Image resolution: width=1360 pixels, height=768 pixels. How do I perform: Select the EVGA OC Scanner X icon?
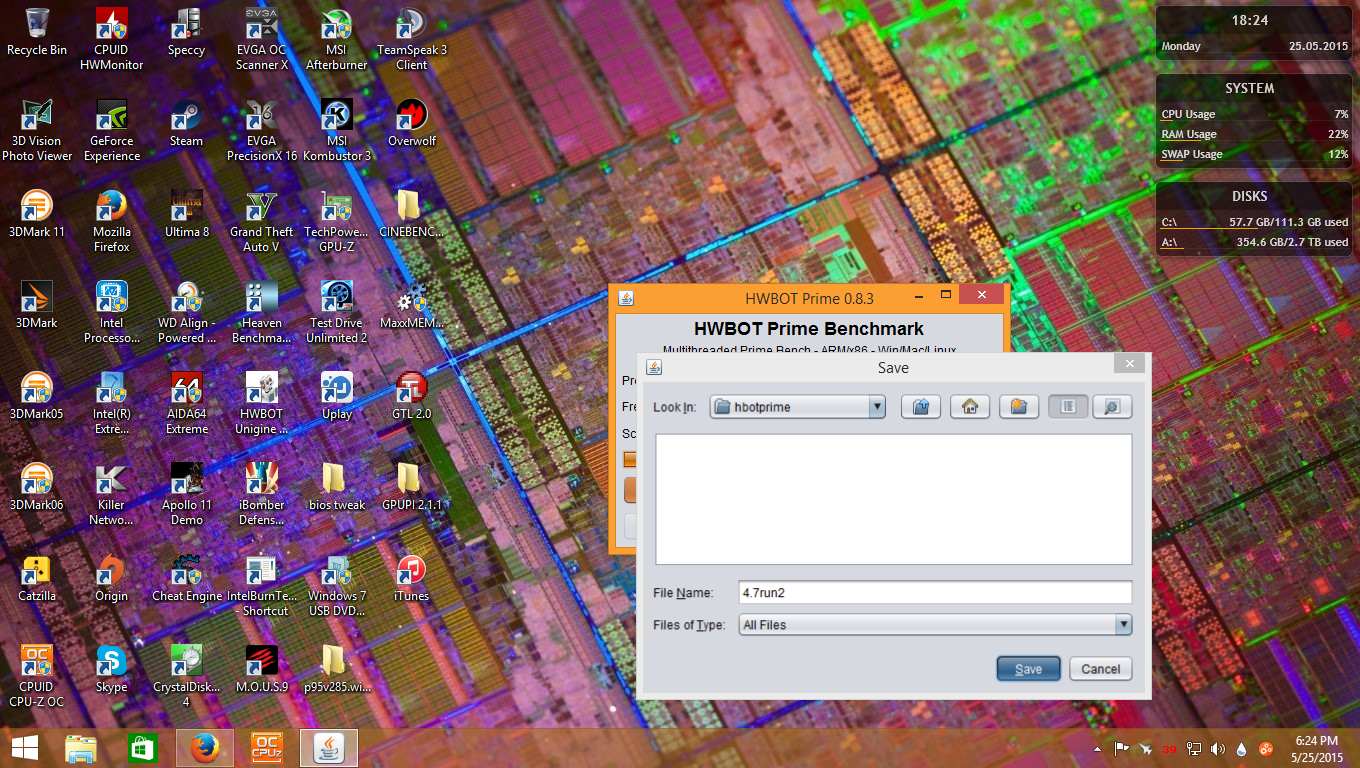(x=262, y=39)
